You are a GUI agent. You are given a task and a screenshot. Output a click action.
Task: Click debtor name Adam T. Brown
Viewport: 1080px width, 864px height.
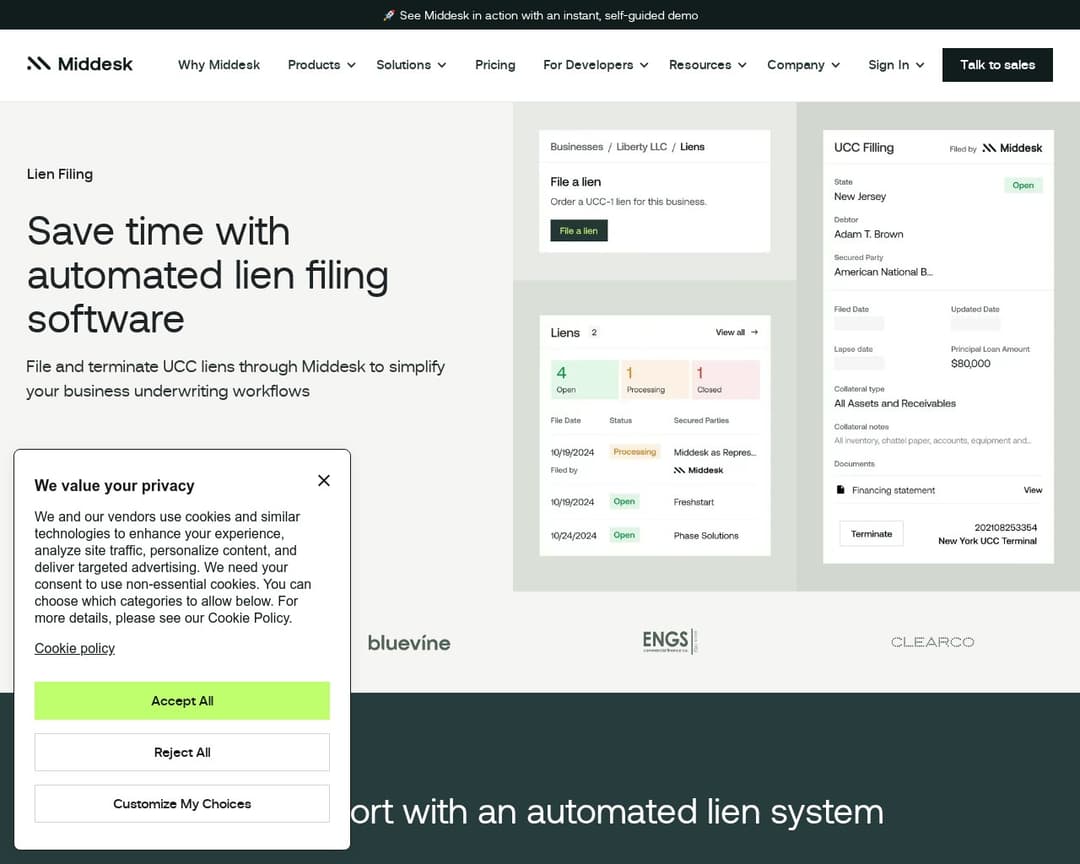point(869,234)
